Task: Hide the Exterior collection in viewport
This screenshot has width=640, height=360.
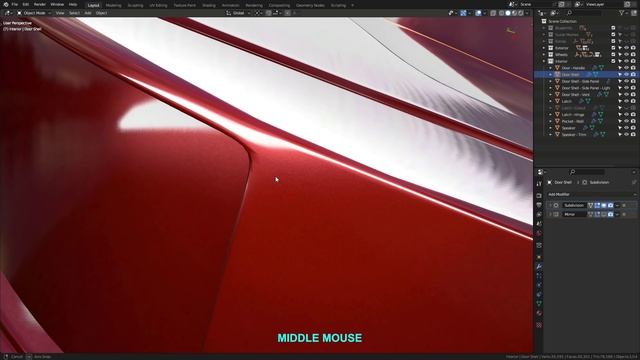Action: pyautogui.click(x=627, y=48)
